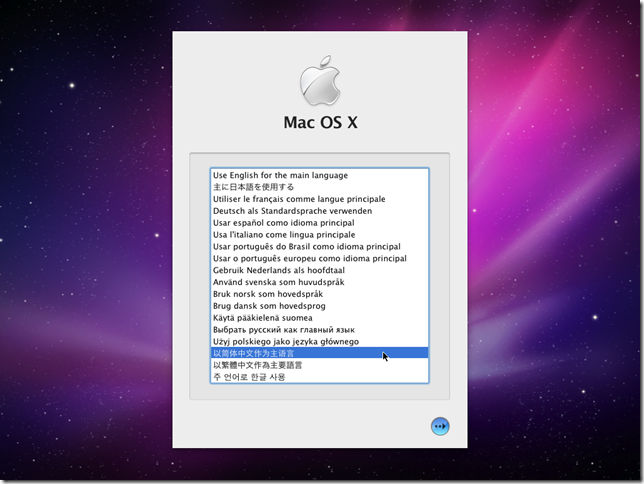Screen dimensions: 644x484
Task: Choose the Russian option 'Выбрать русский как главный язык'
Action: (x=320, y=330)
